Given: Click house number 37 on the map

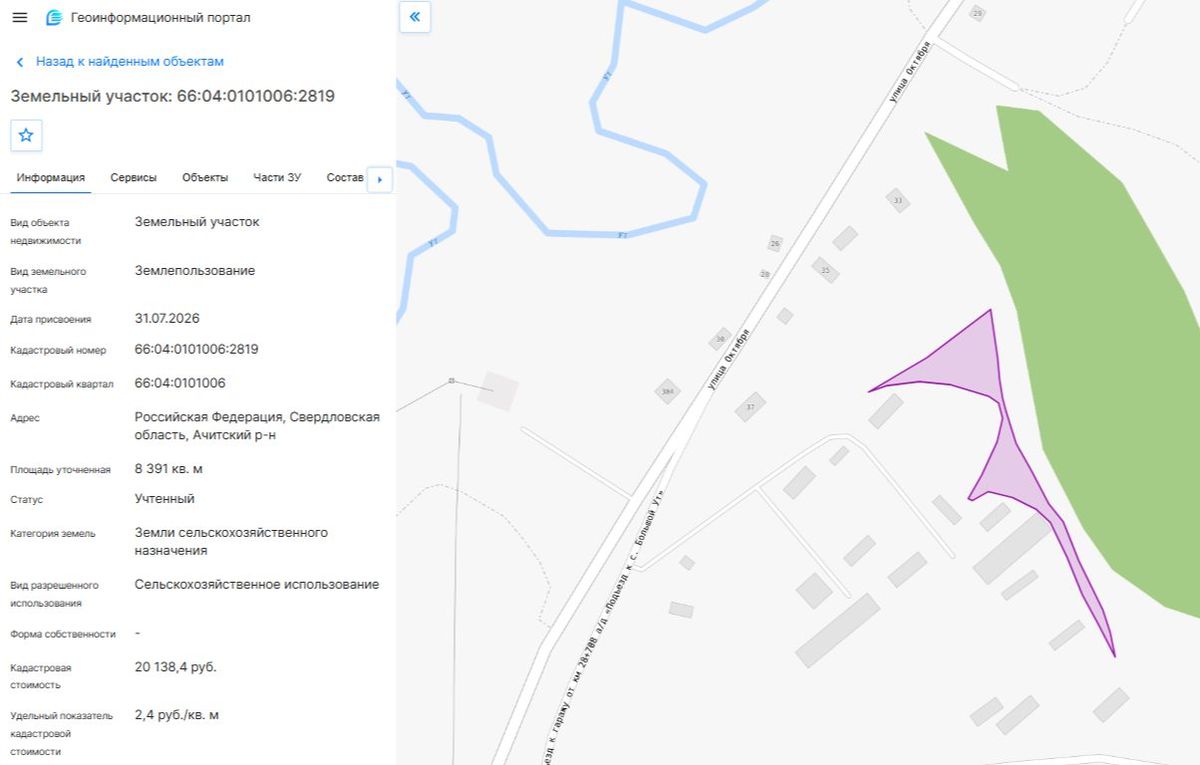Looking at the screenshot, I should tap(750, 407).
